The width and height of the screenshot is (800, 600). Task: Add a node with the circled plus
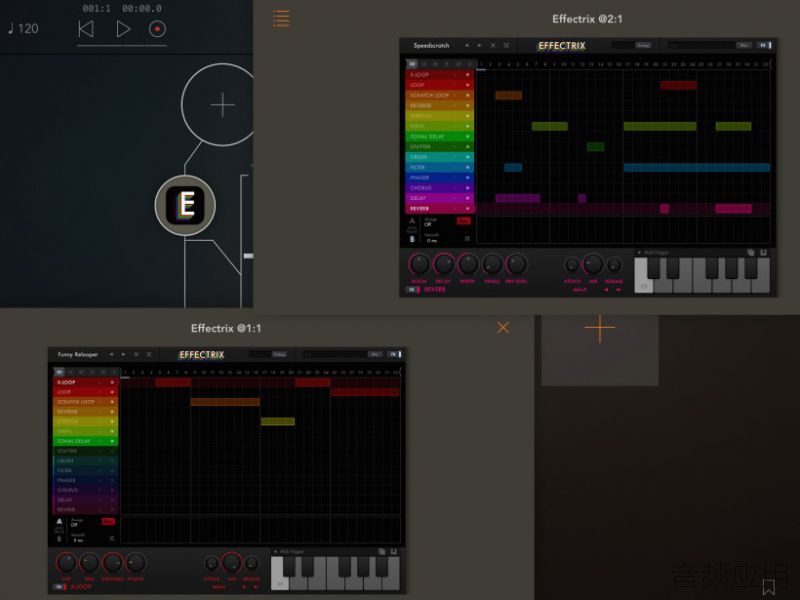(222, 105)
